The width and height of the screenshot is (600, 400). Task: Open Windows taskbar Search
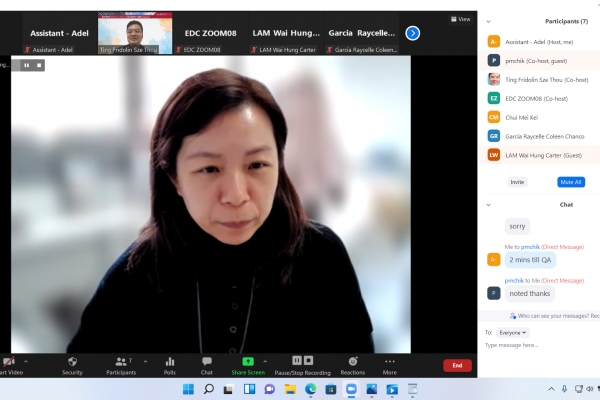point(209,389)
